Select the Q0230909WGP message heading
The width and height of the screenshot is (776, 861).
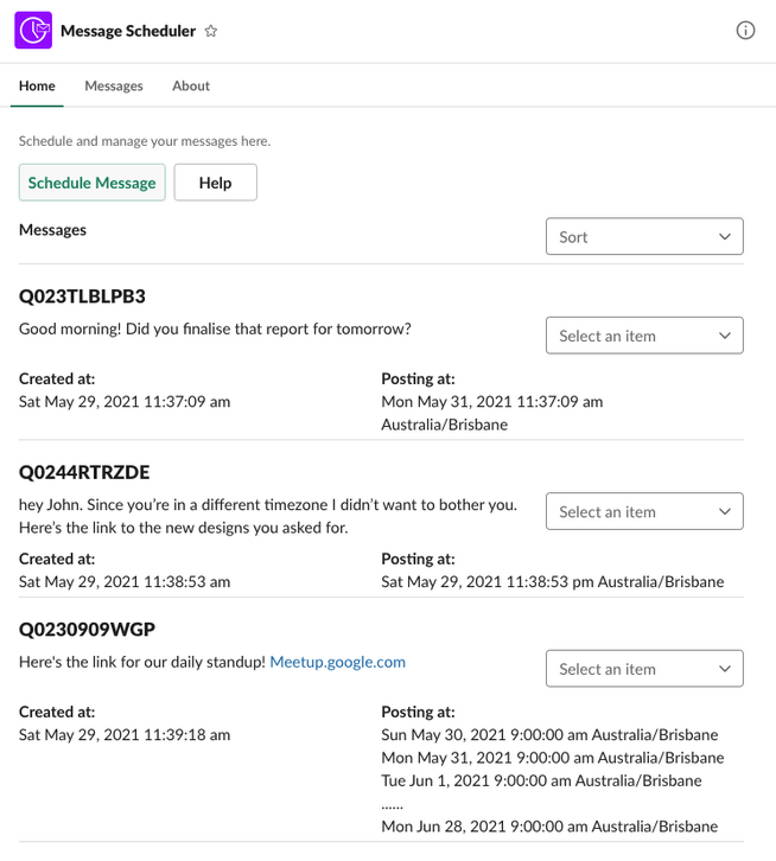click(87, 629)
